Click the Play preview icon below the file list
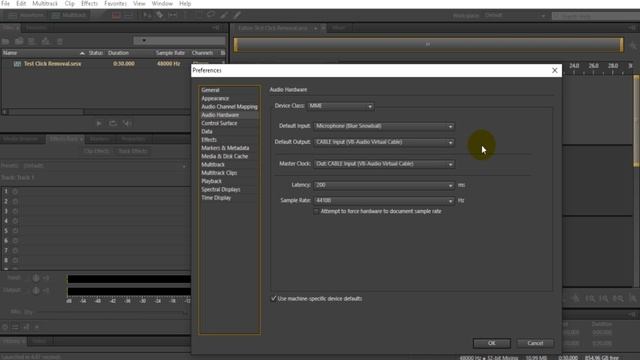Screen dimensions: 640x360 [99, 124]
